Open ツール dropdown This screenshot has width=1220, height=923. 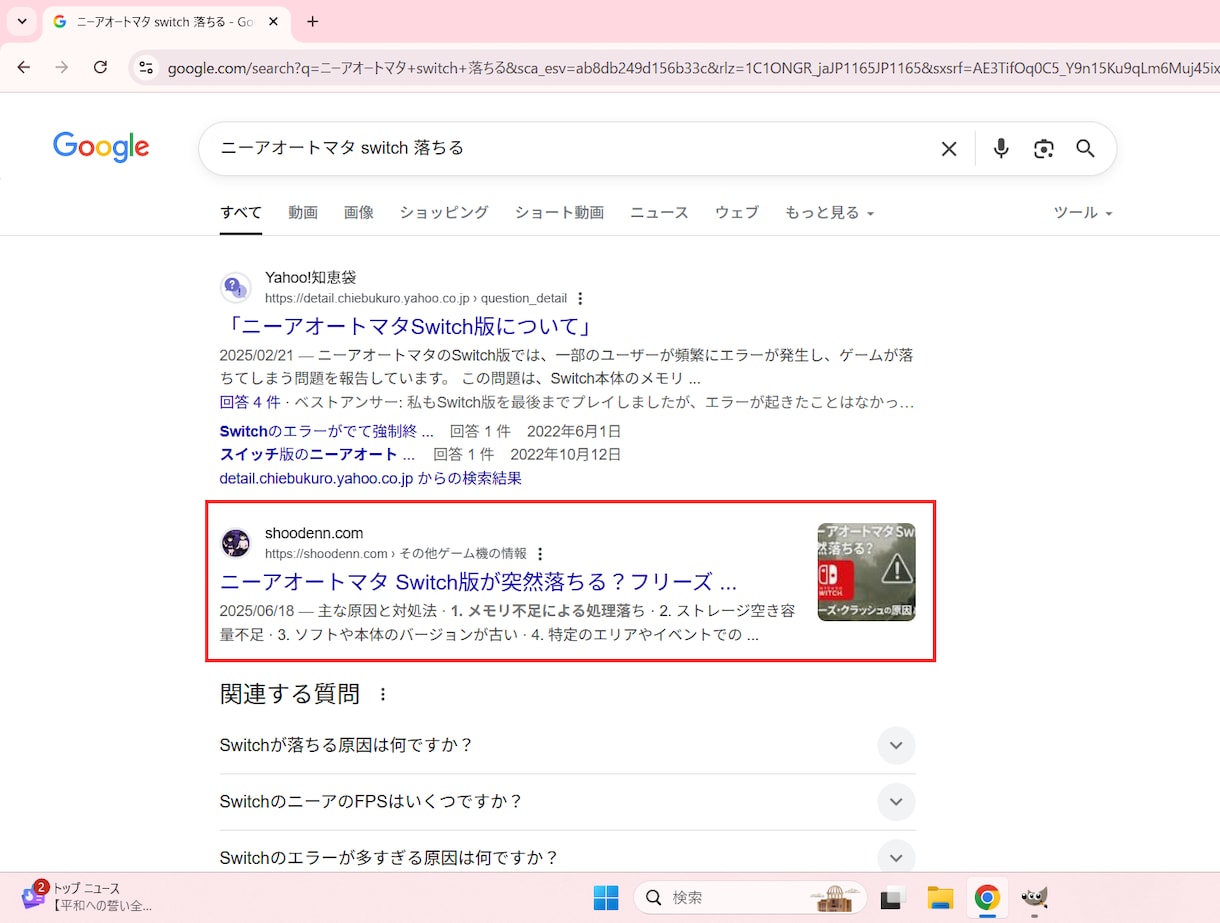click(1083, 212)
